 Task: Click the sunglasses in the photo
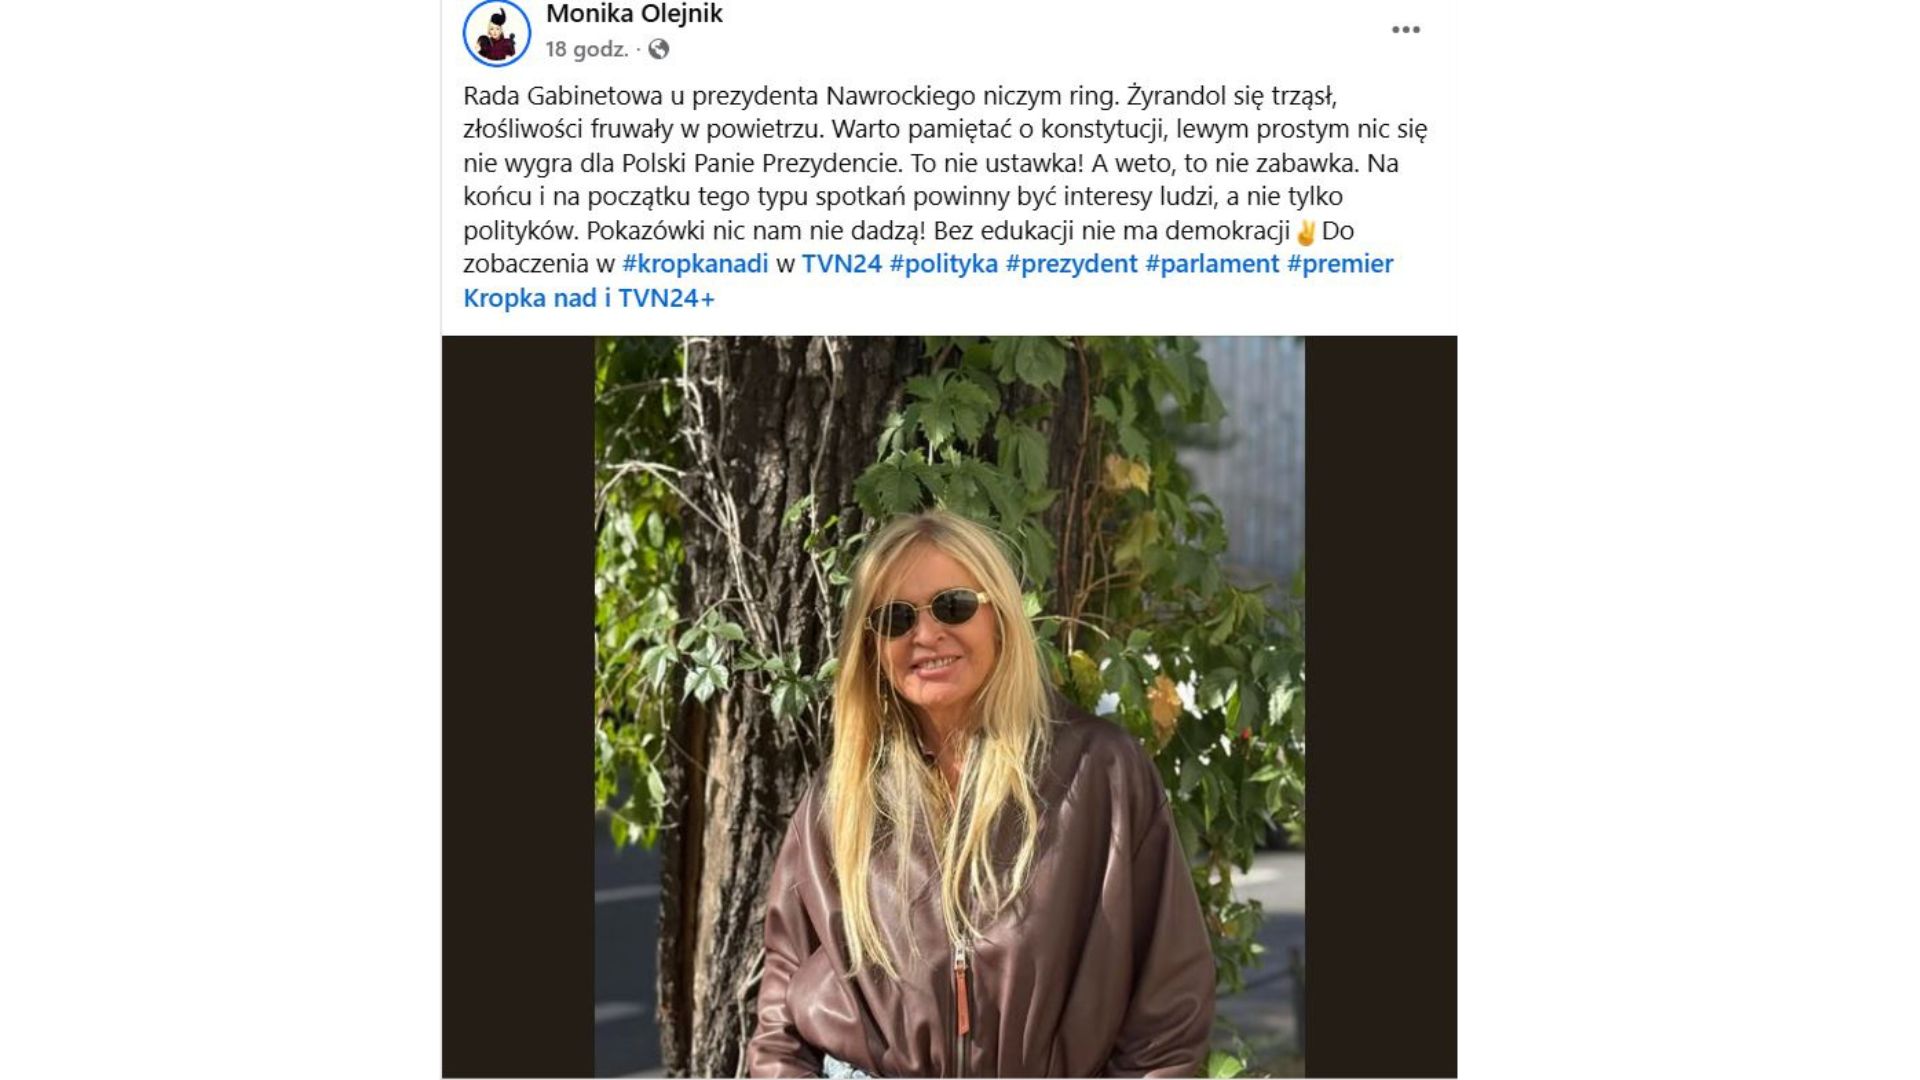pyautogui.click(x=928, y=611)
